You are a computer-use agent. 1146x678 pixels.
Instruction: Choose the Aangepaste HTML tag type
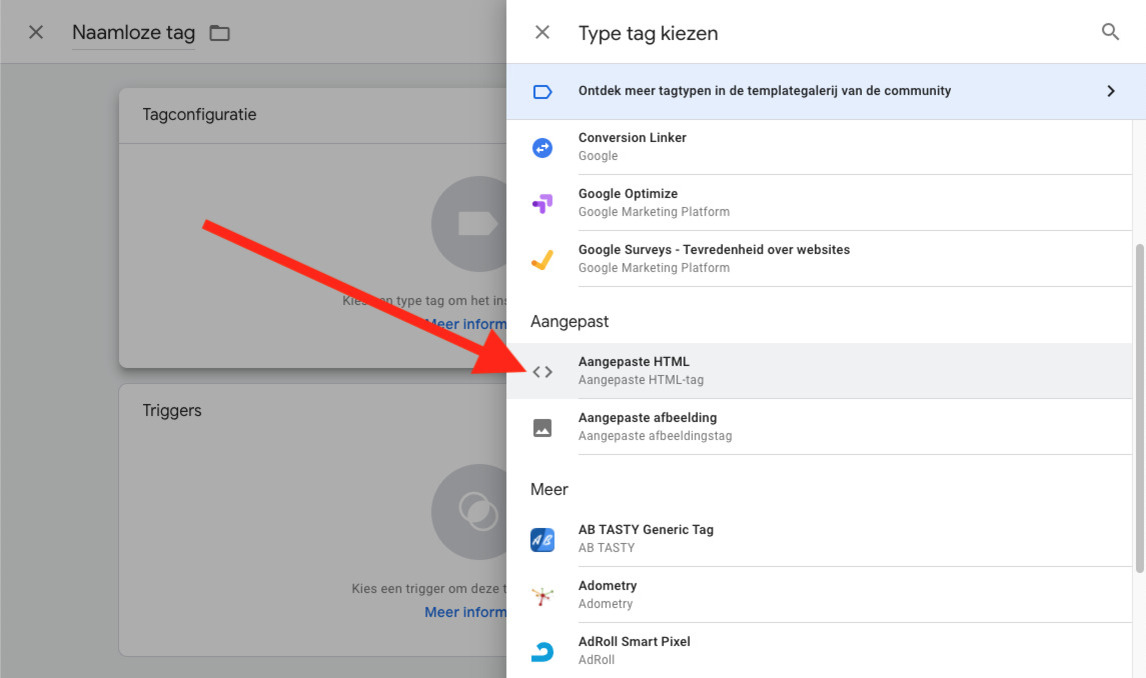(819, 371)
